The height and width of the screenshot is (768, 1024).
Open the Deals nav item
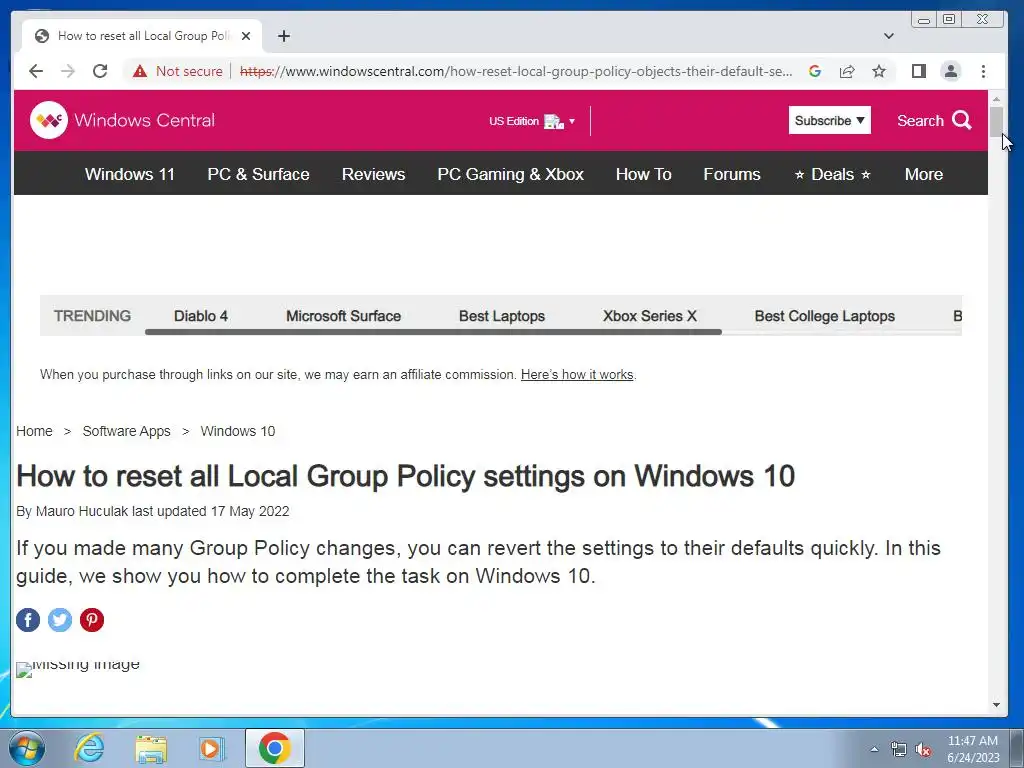point(833,174)
